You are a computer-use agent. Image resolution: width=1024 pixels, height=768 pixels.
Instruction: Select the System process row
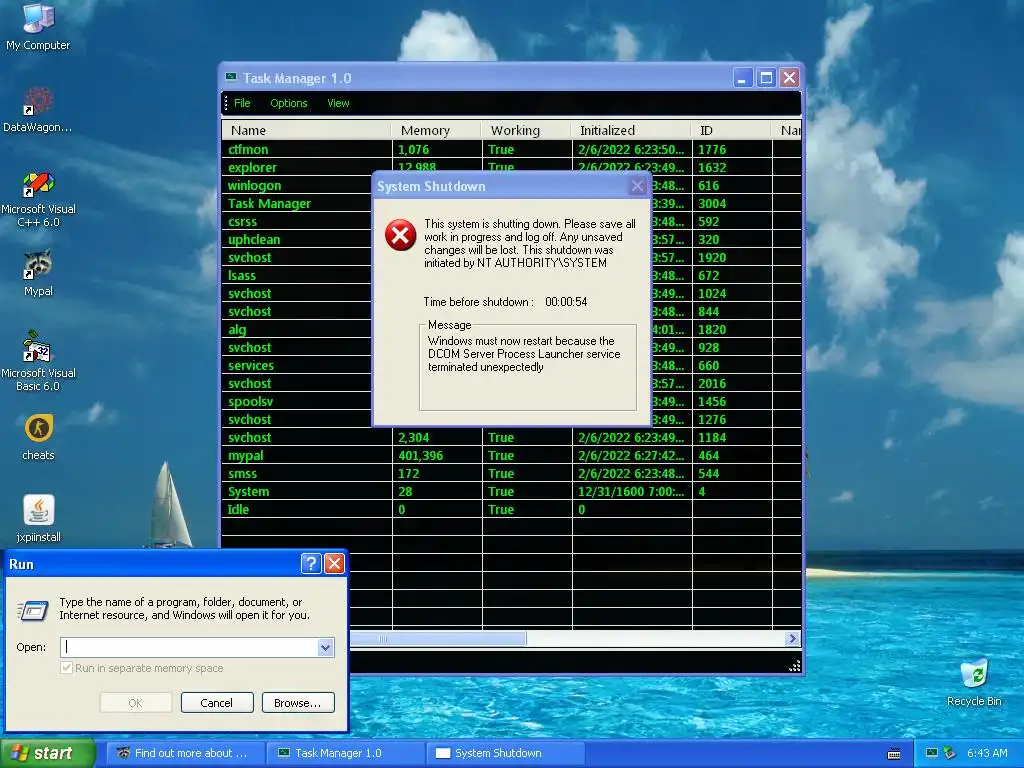point(511,492)
